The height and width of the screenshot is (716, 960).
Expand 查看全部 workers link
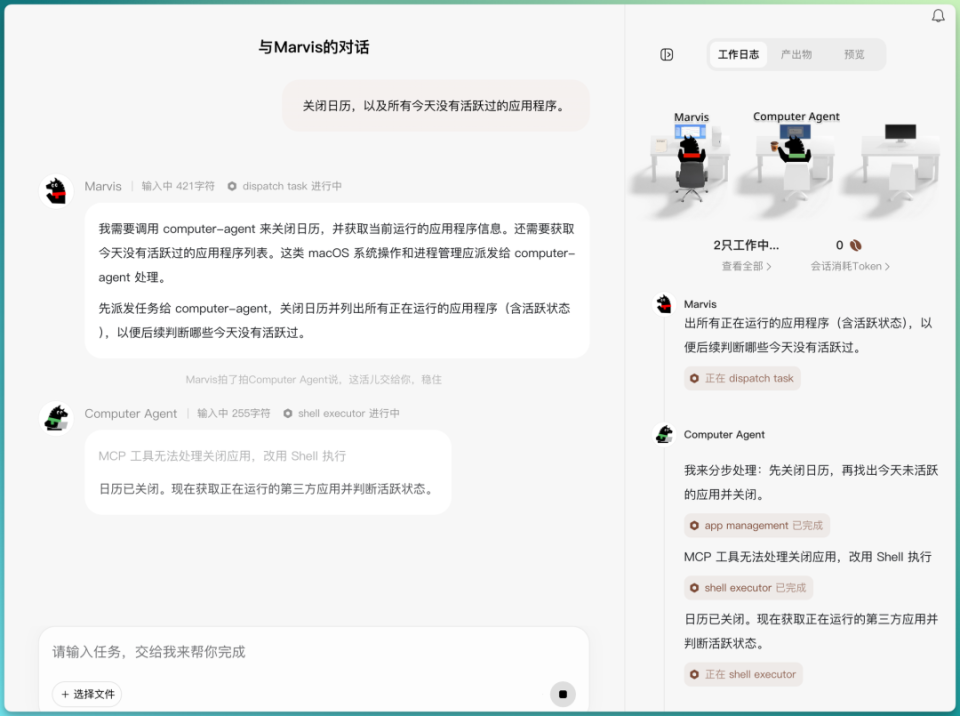[746, 266]
